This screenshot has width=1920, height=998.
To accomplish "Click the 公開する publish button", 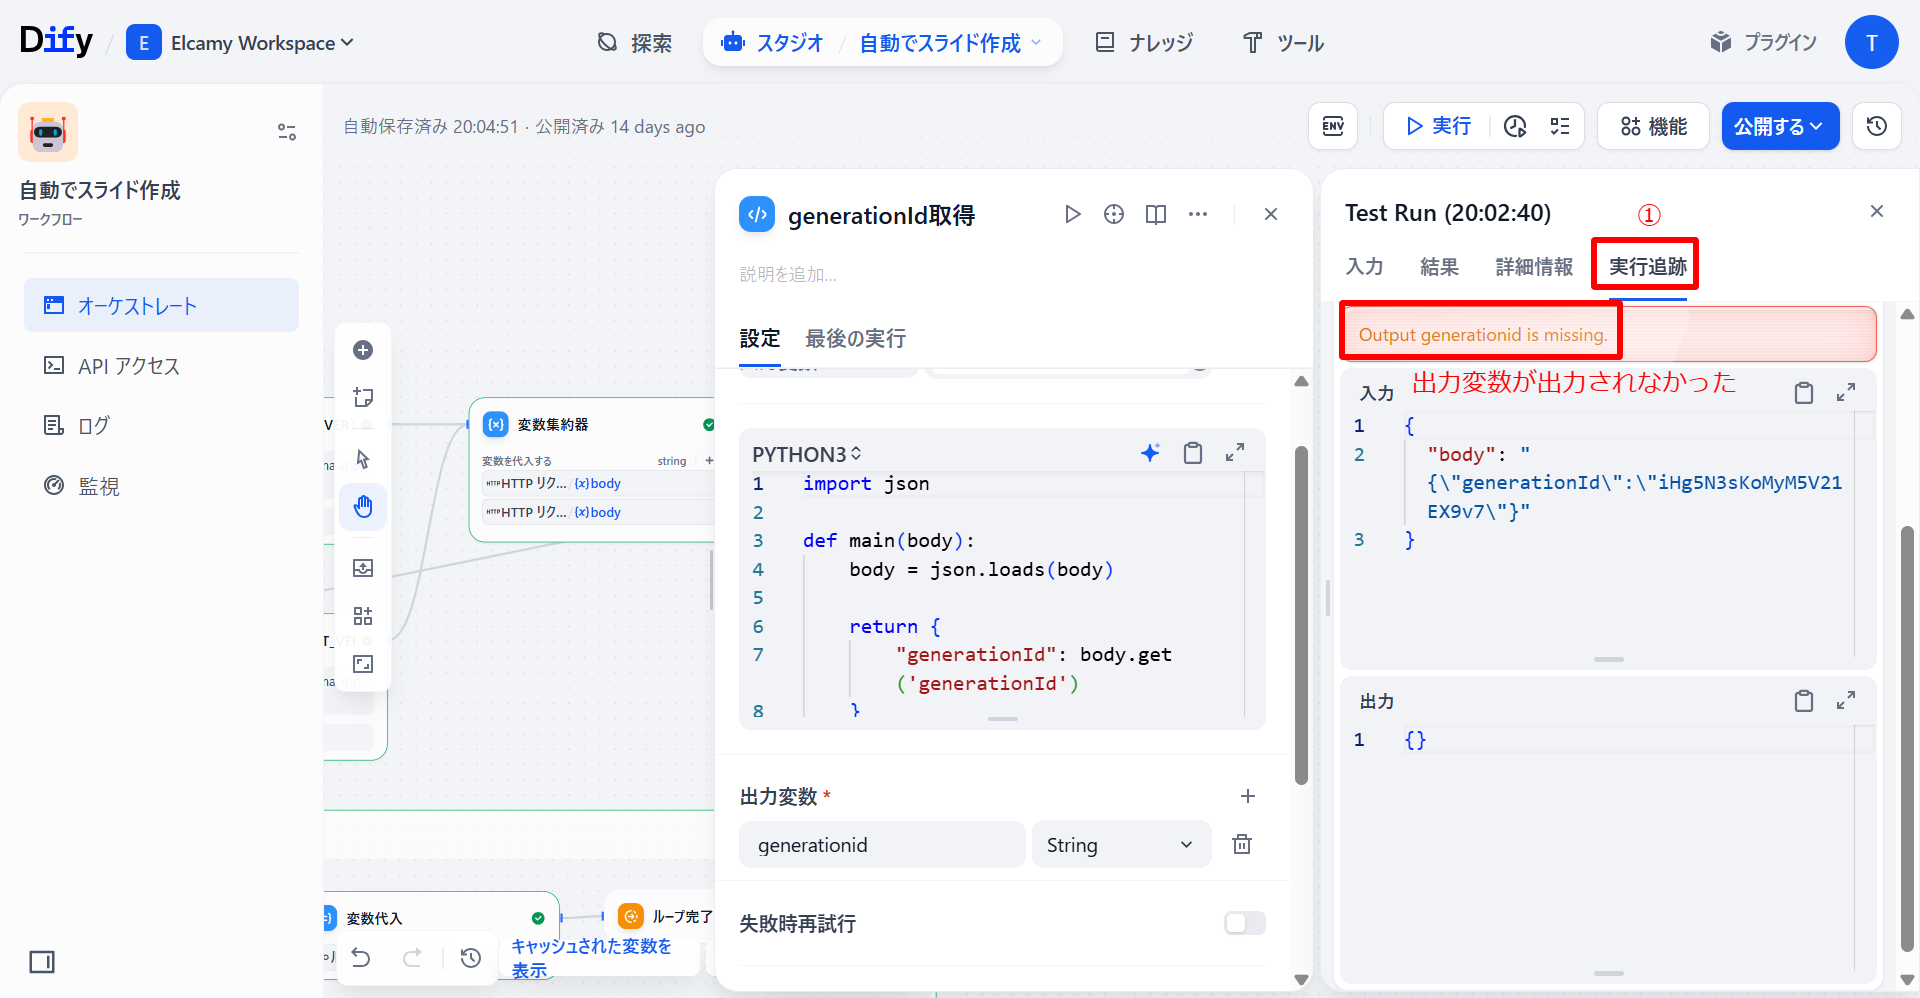I will tap(1779, 126).
